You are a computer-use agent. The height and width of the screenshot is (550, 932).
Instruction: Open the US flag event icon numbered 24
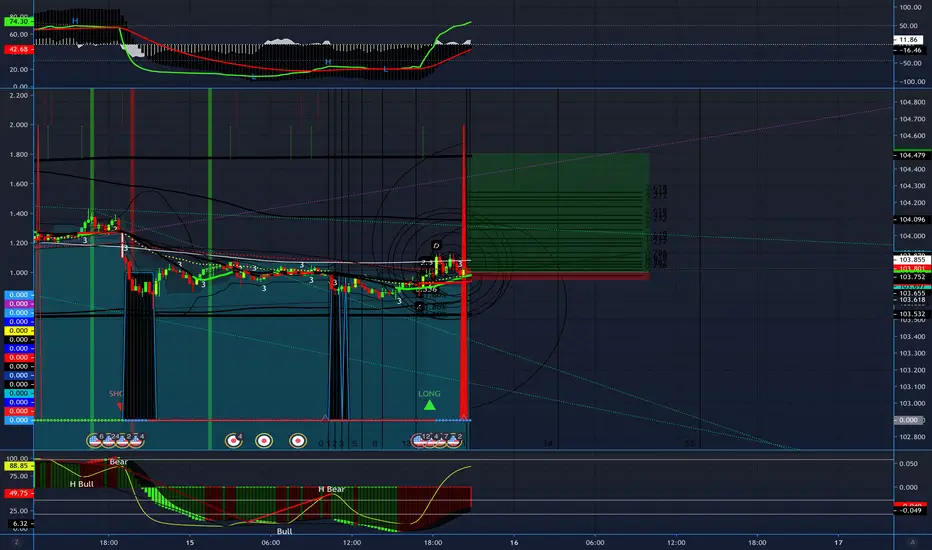click(109, 440)
